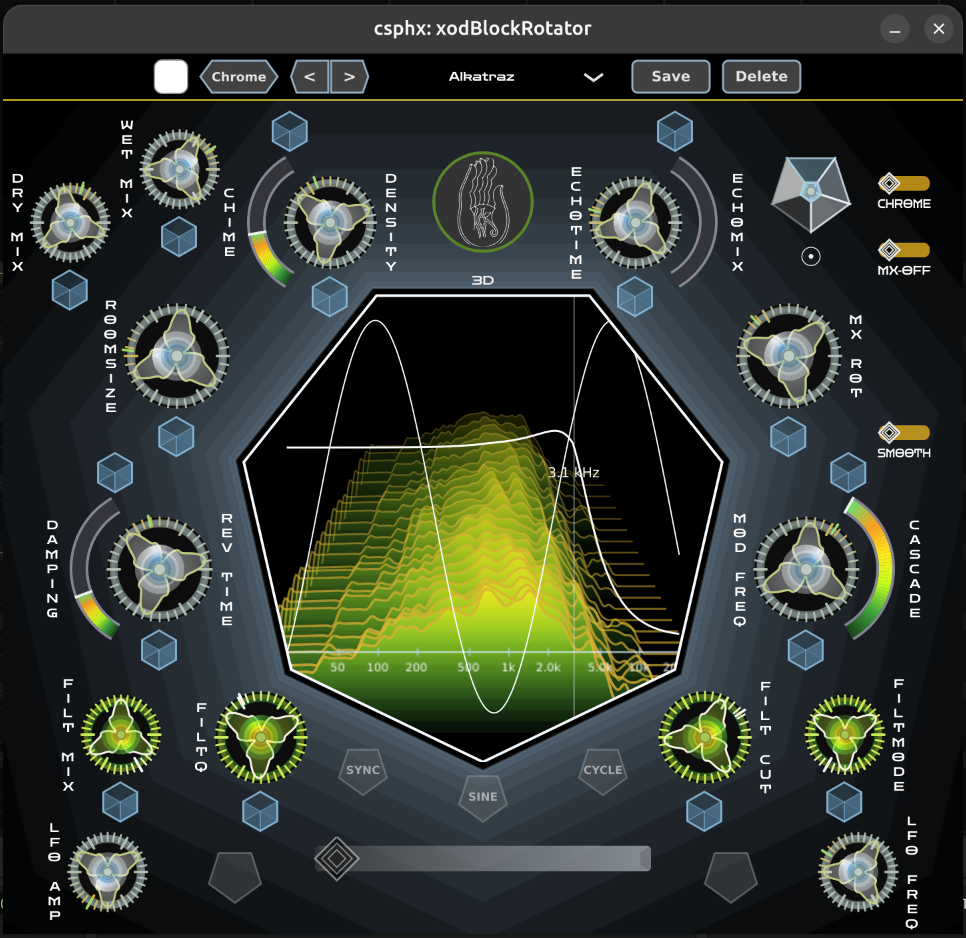This screenshot has height=938, width=966.
Task: Click the cube icon below MX Rot knob
Action: click(788, 437)
